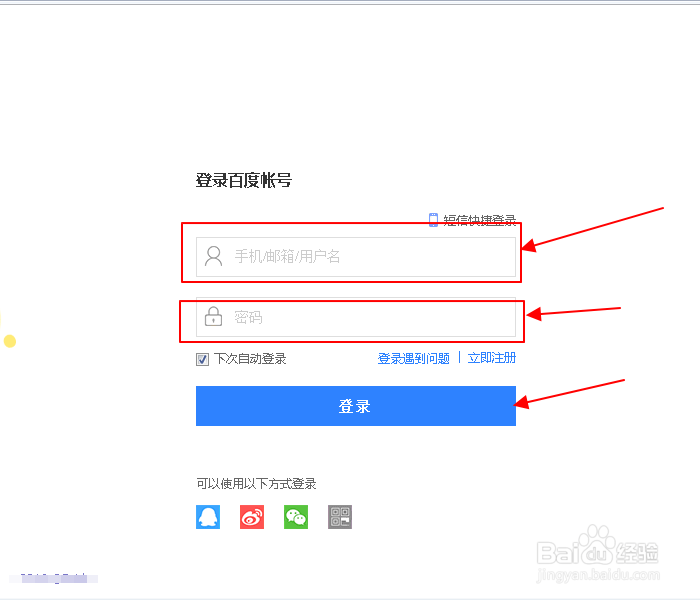Focus the 密码 input field

356,317
